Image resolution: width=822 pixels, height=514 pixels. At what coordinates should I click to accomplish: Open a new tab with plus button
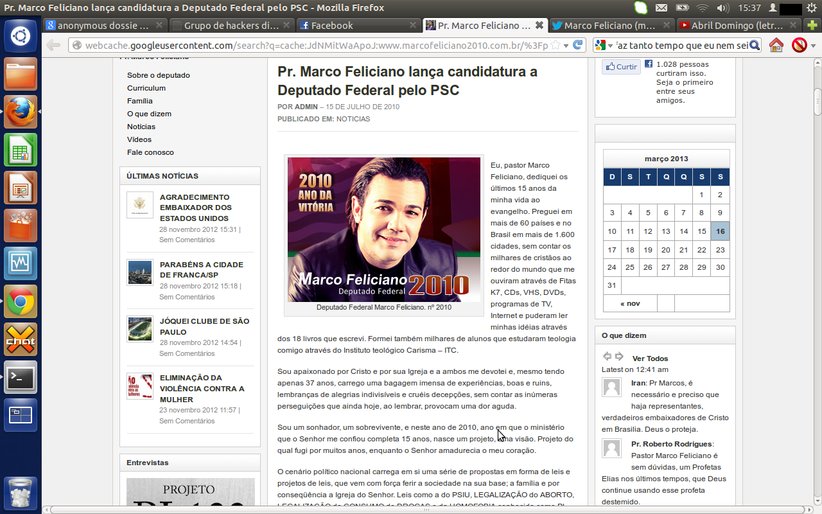[812, 25]
